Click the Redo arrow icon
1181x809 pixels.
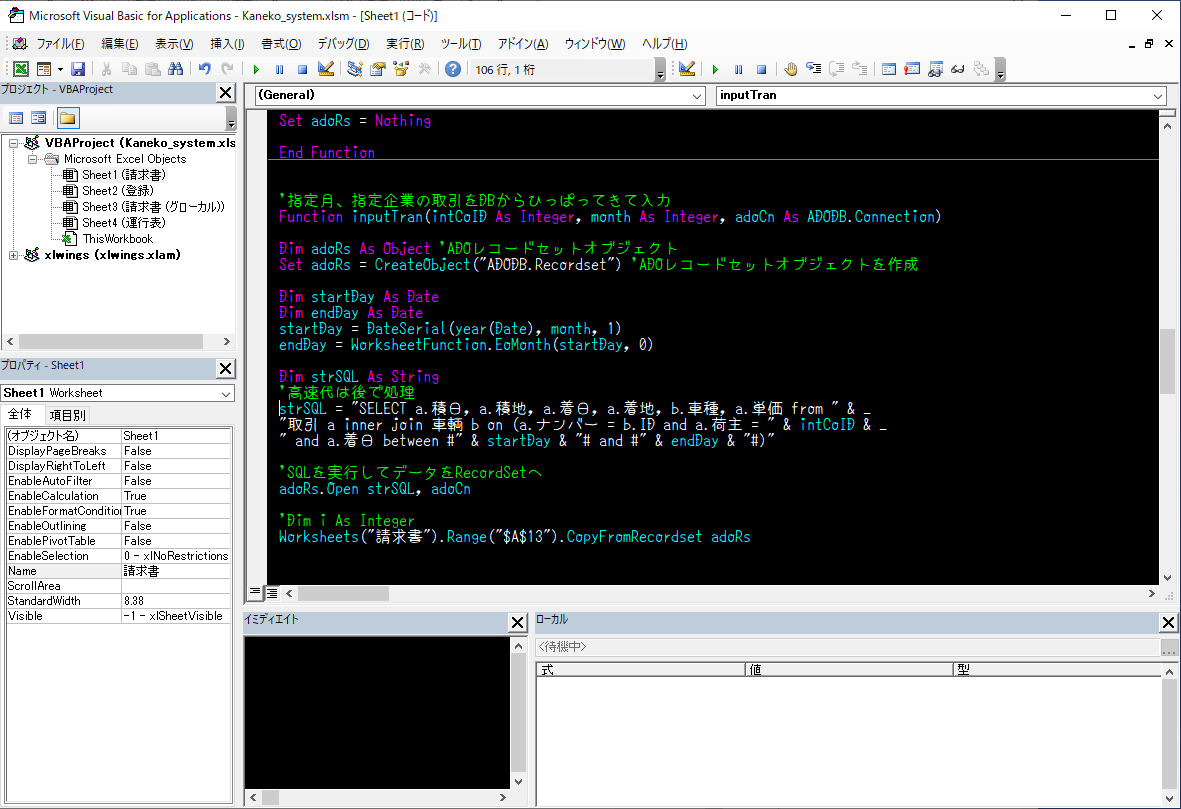pyautogui.click(x=227, y=69)
